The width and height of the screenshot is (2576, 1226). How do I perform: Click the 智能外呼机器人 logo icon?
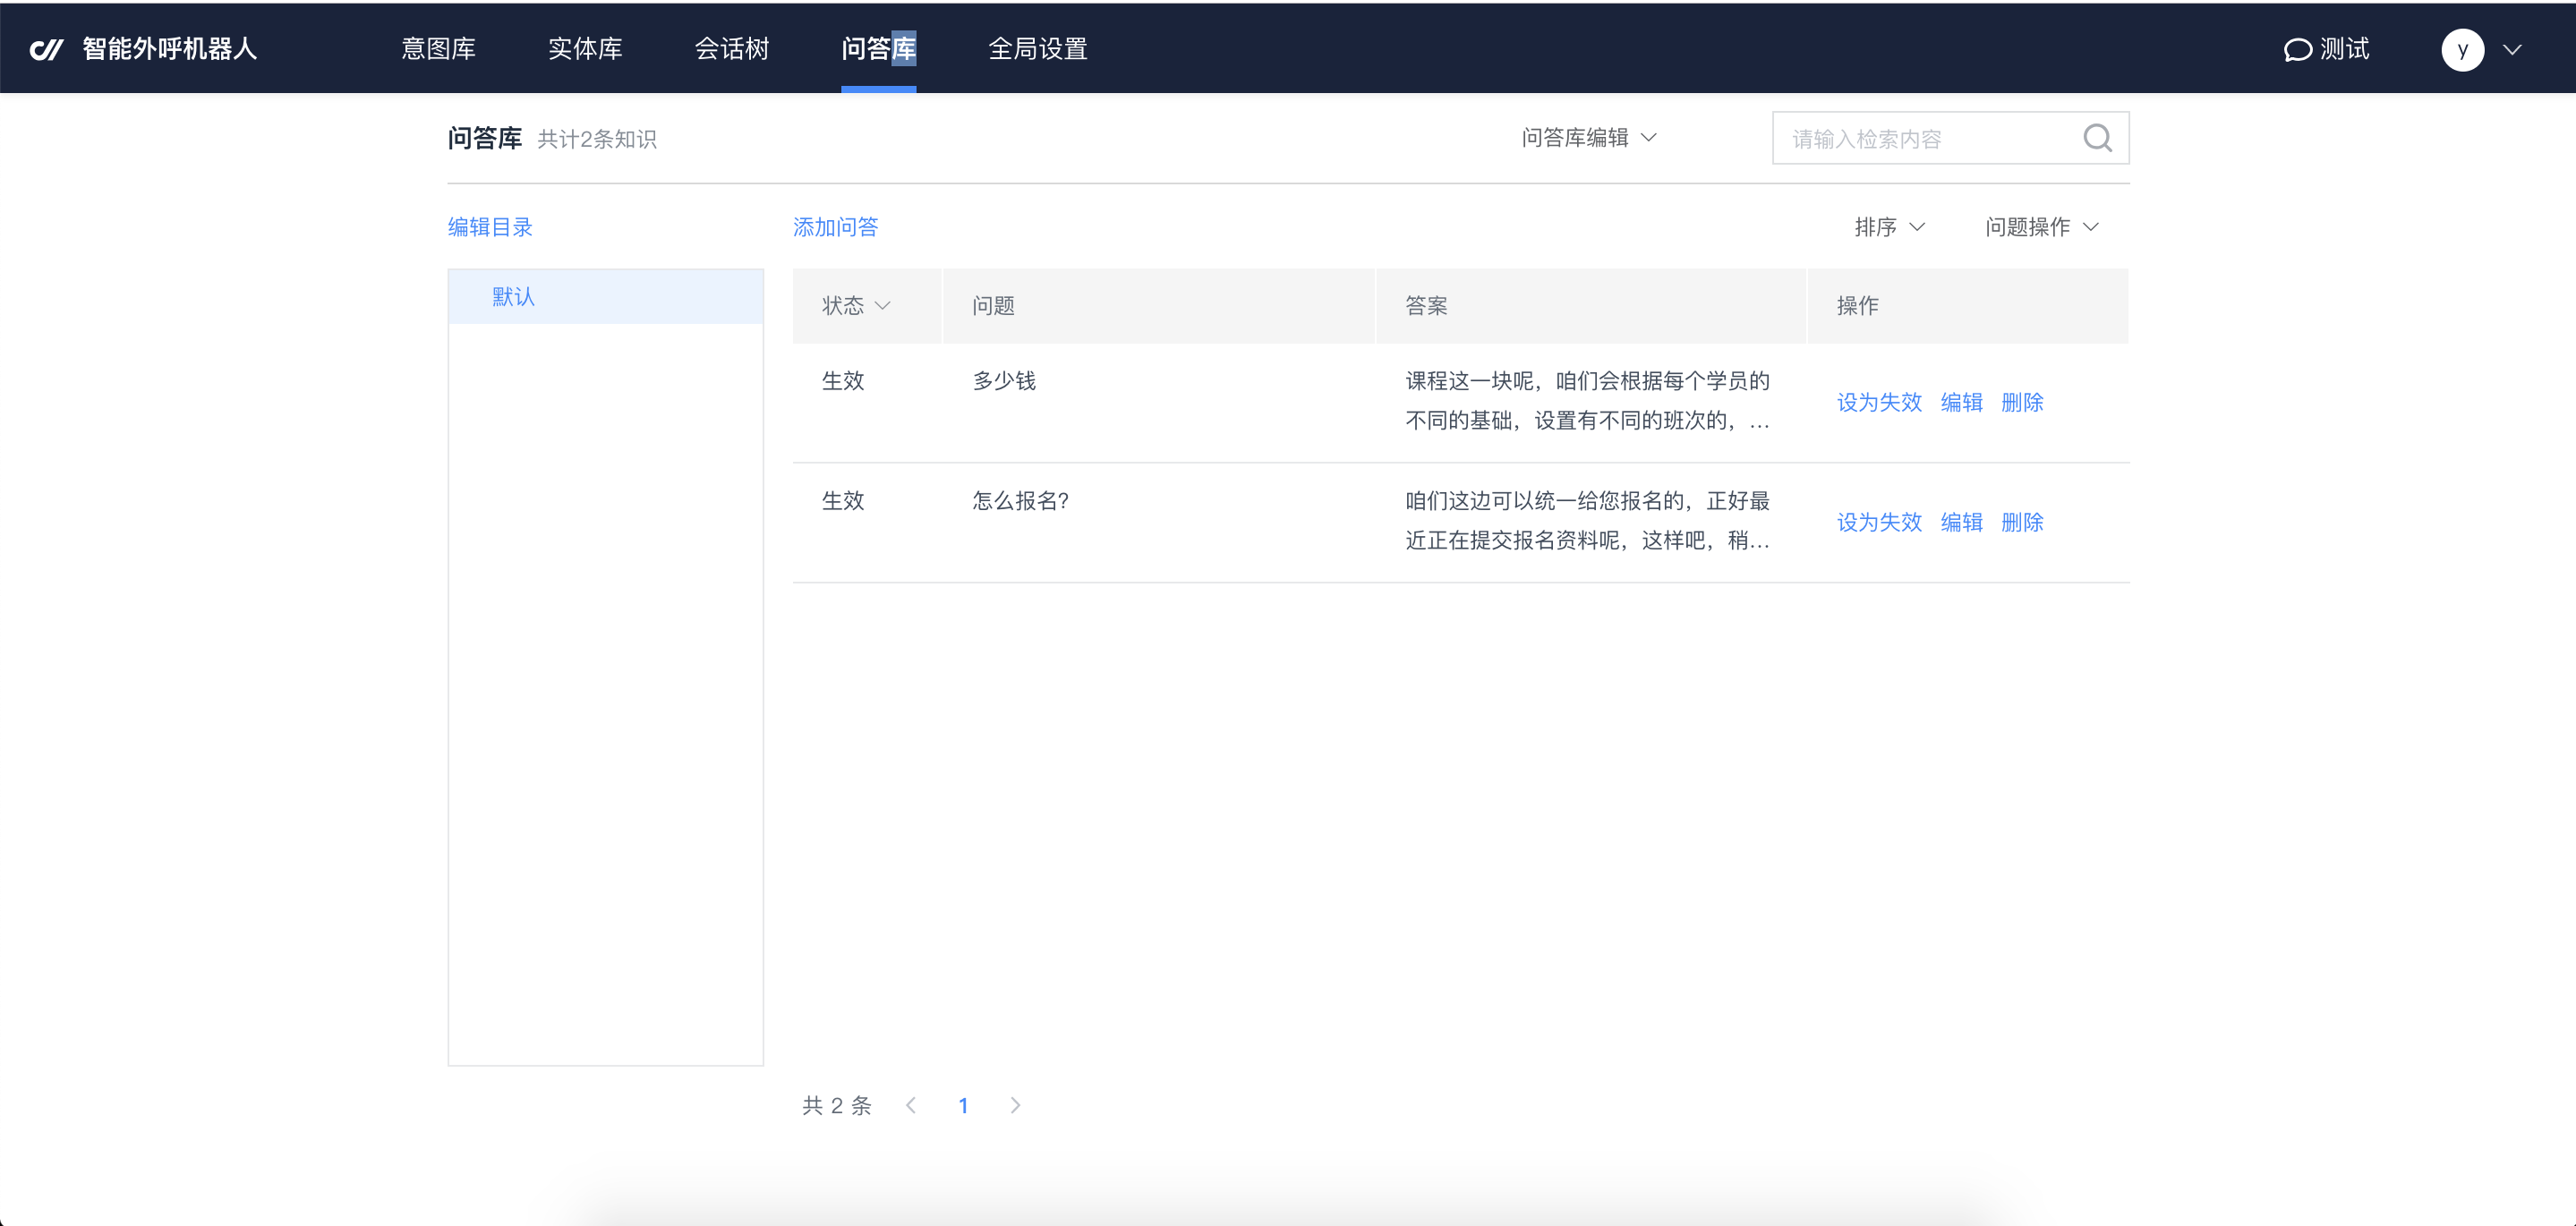(46, 49)
